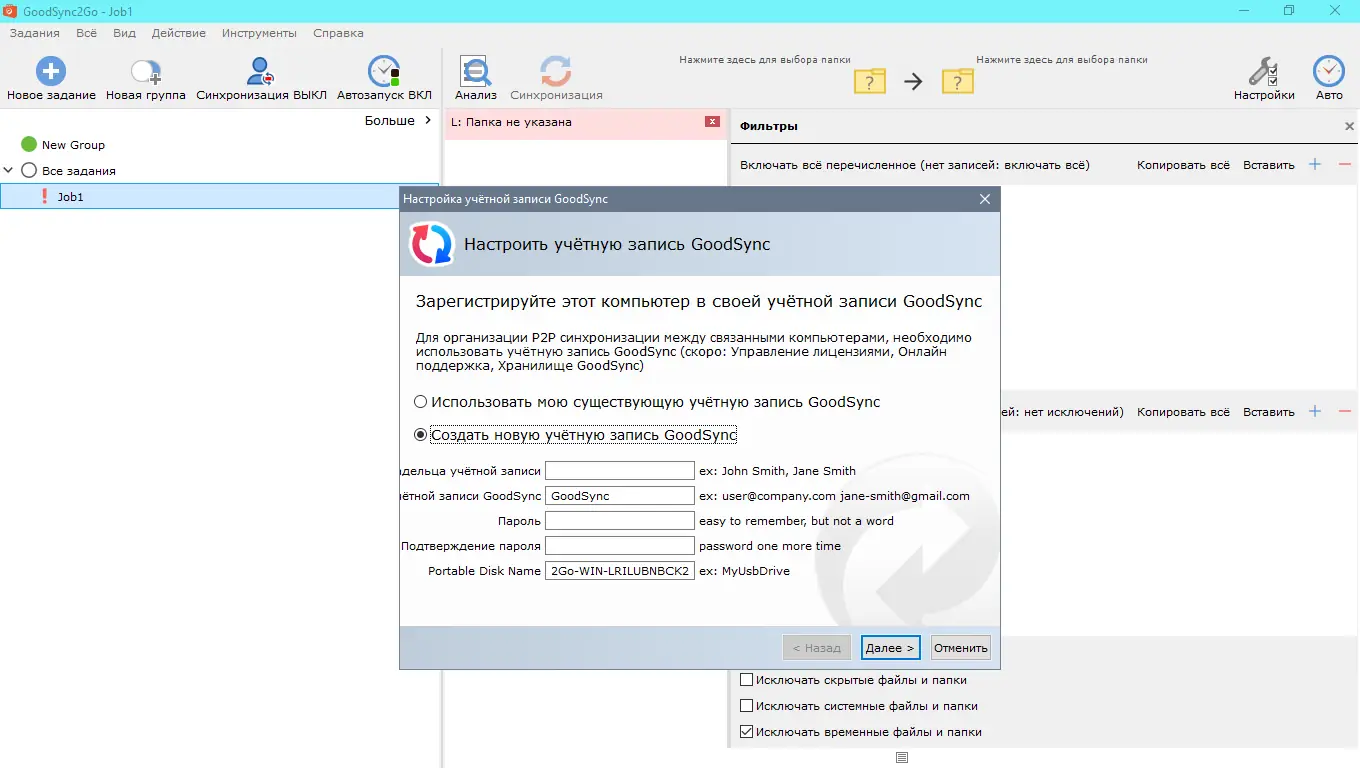
Task: Run Анализ from the toolbar
Action: coord(476,72)
